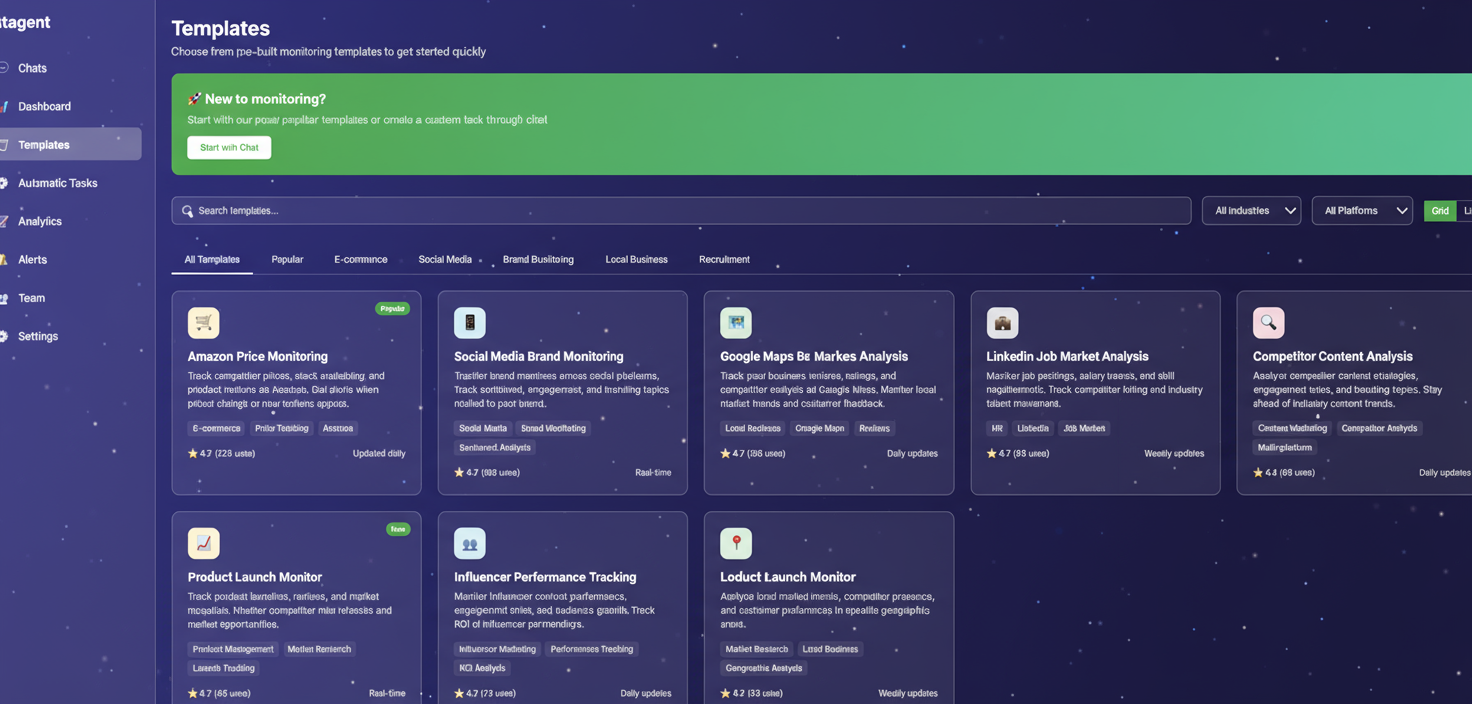Click the shopping cart icon on Amazon Price Monitoring
This screenshot has width=1472, height=704.
coord(203,323)
